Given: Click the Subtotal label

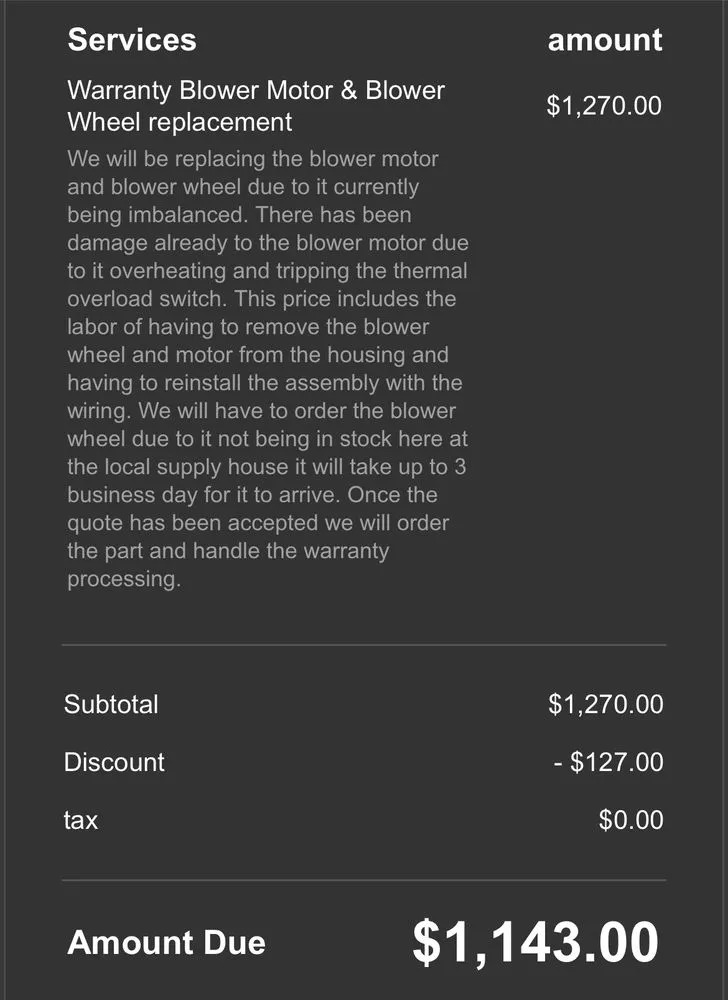Looking at the screenshot, I should [111, 704].
